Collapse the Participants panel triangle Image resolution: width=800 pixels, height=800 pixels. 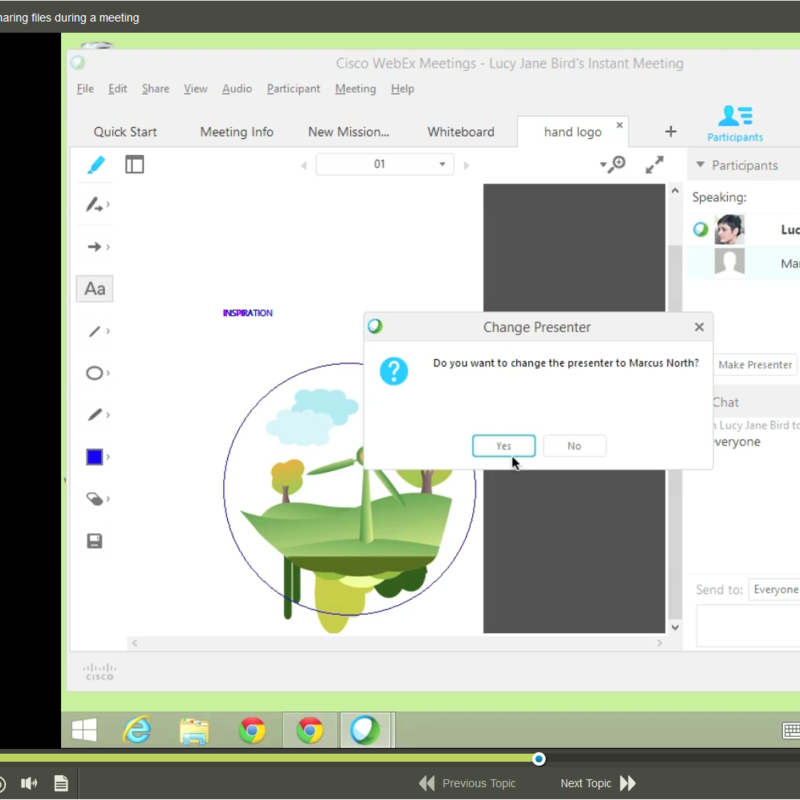[700, 164]
